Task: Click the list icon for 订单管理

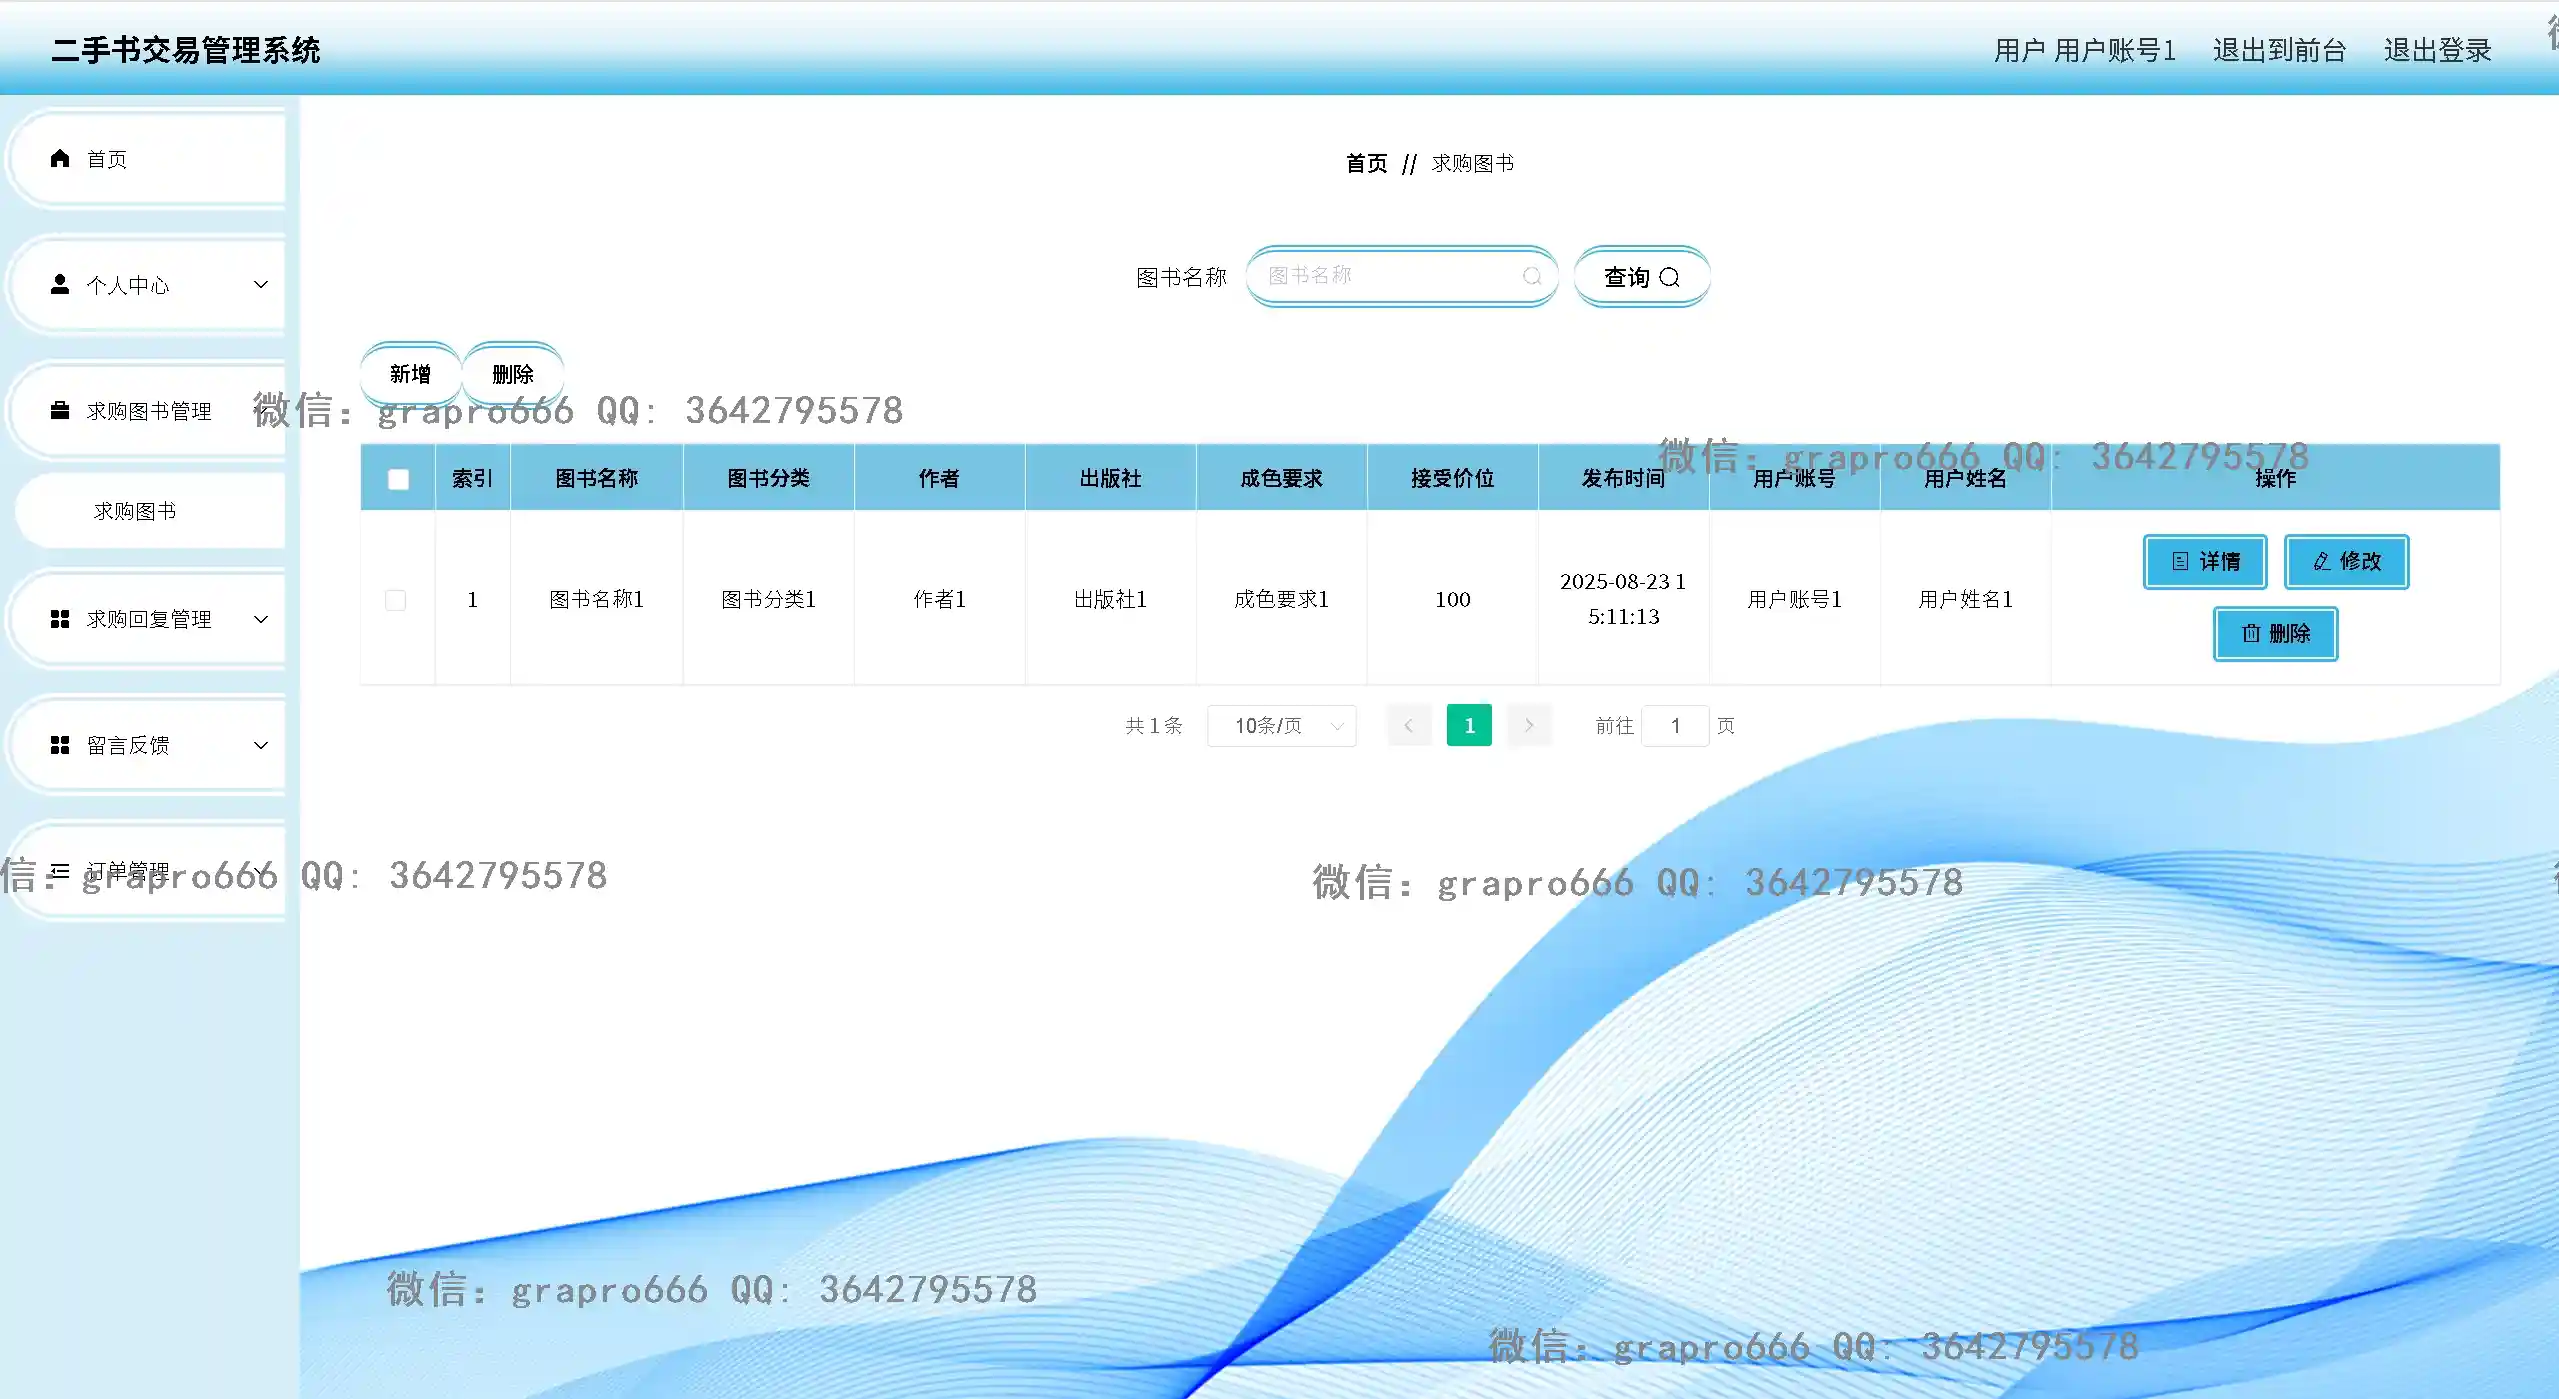Action: point(60,871)
